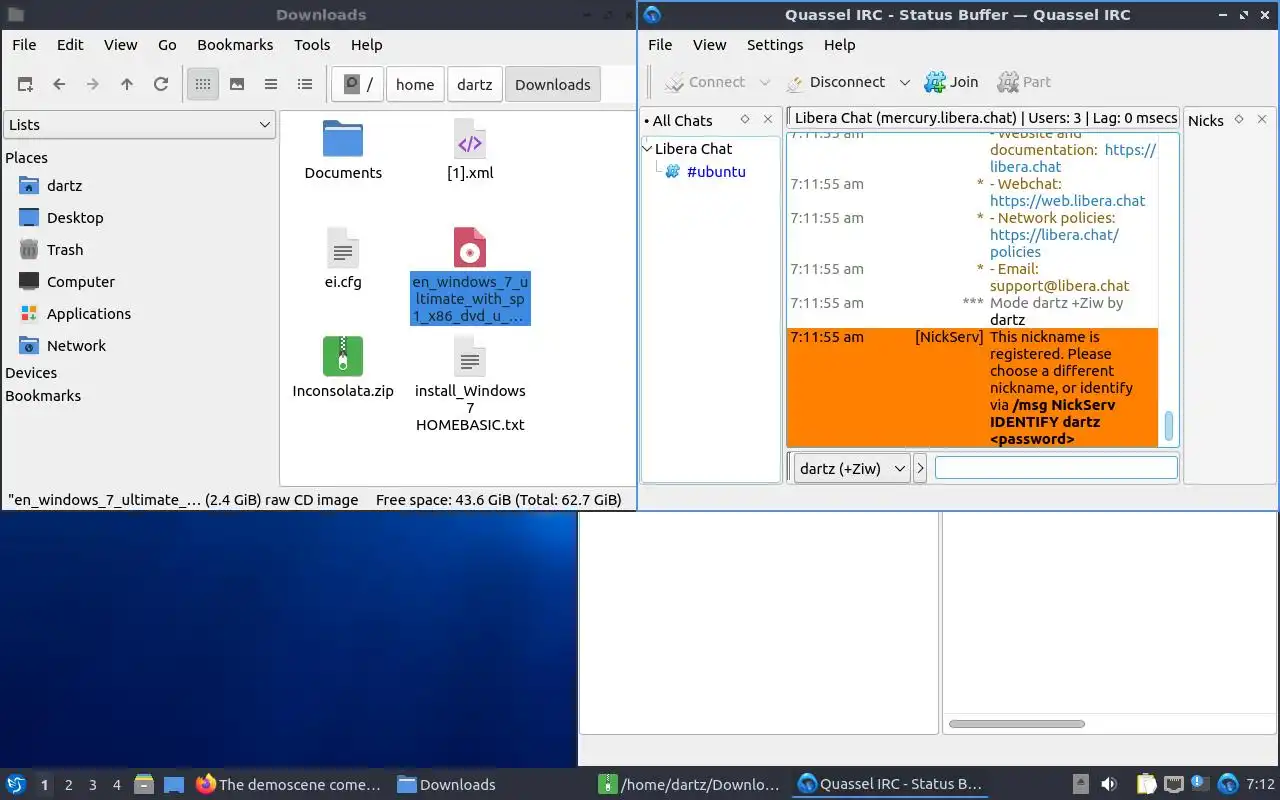The width and height of the screenshot is (1280, 800).
Task: Click the chat message input field
Action: (1056, 468)
